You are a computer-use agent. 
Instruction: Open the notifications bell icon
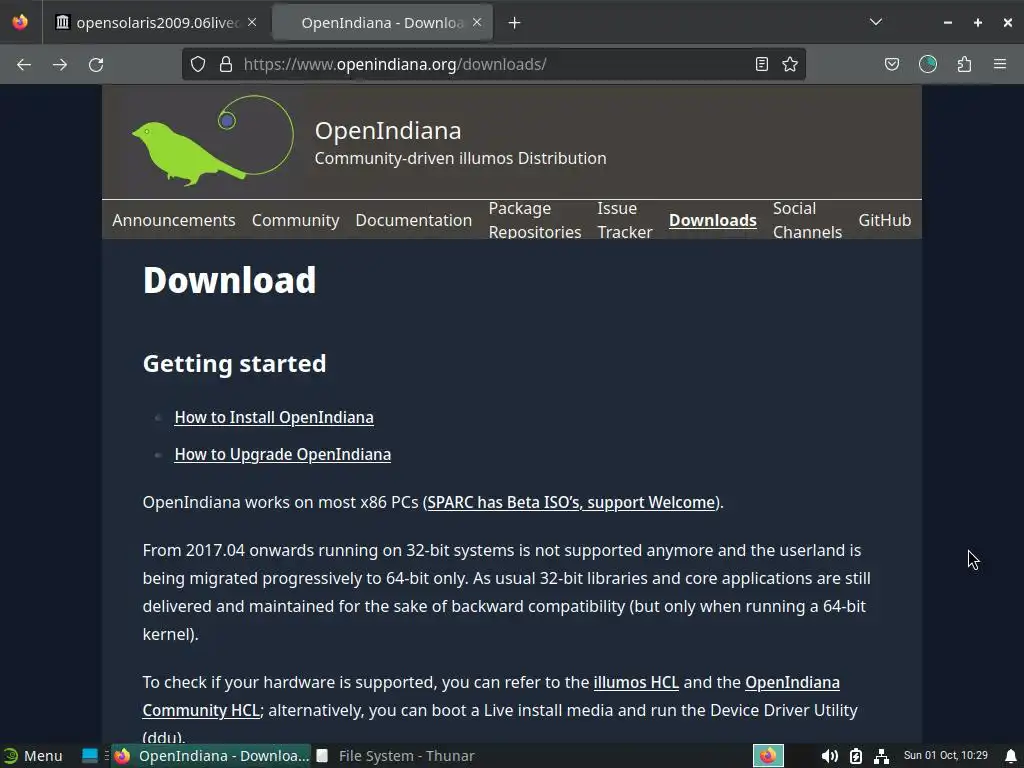point(1010,756)
